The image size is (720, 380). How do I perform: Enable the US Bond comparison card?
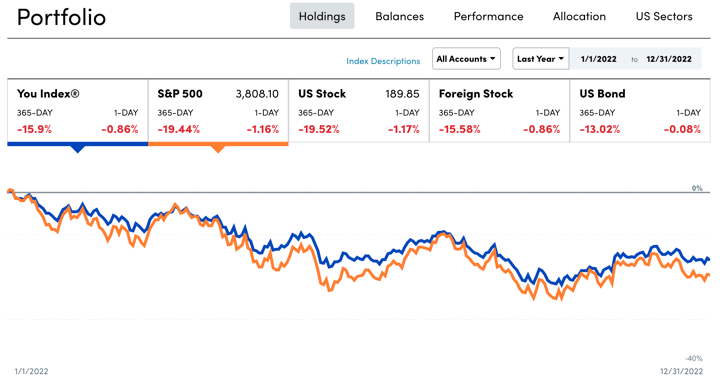tap(640, 111)
